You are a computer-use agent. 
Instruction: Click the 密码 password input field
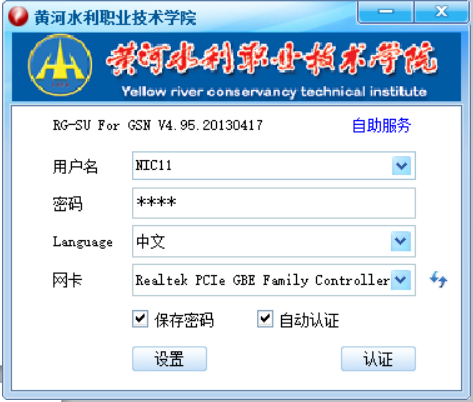tap(274, 203)
